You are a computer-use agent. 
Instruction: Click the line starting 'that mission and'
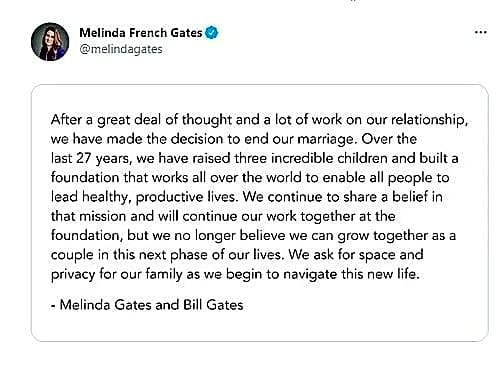click(x=223, y=216)
